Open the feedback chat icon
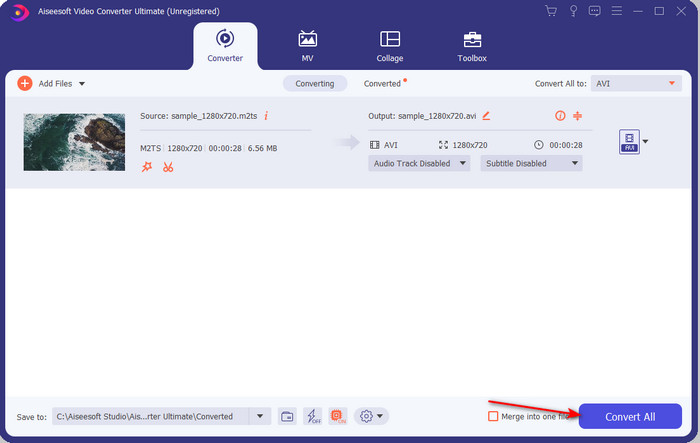 tap(594, 11)
